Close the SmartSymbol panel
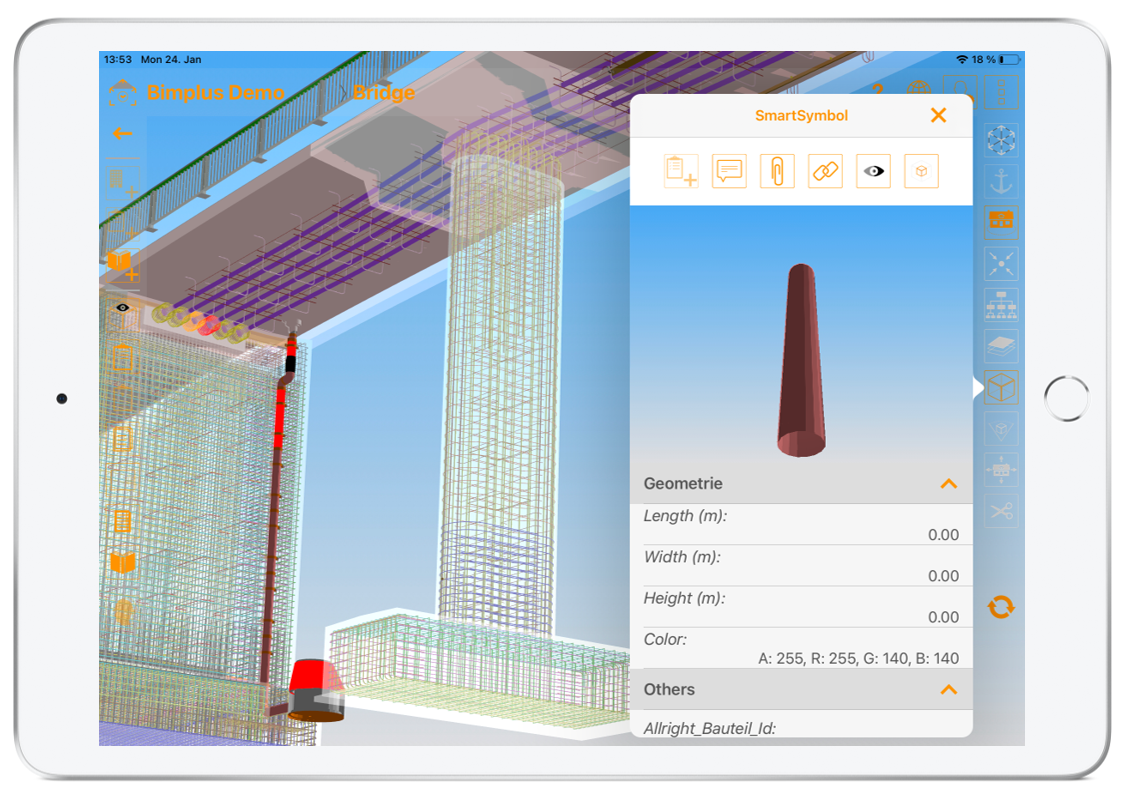This screenshot has height=799, width=1125. 938,116
